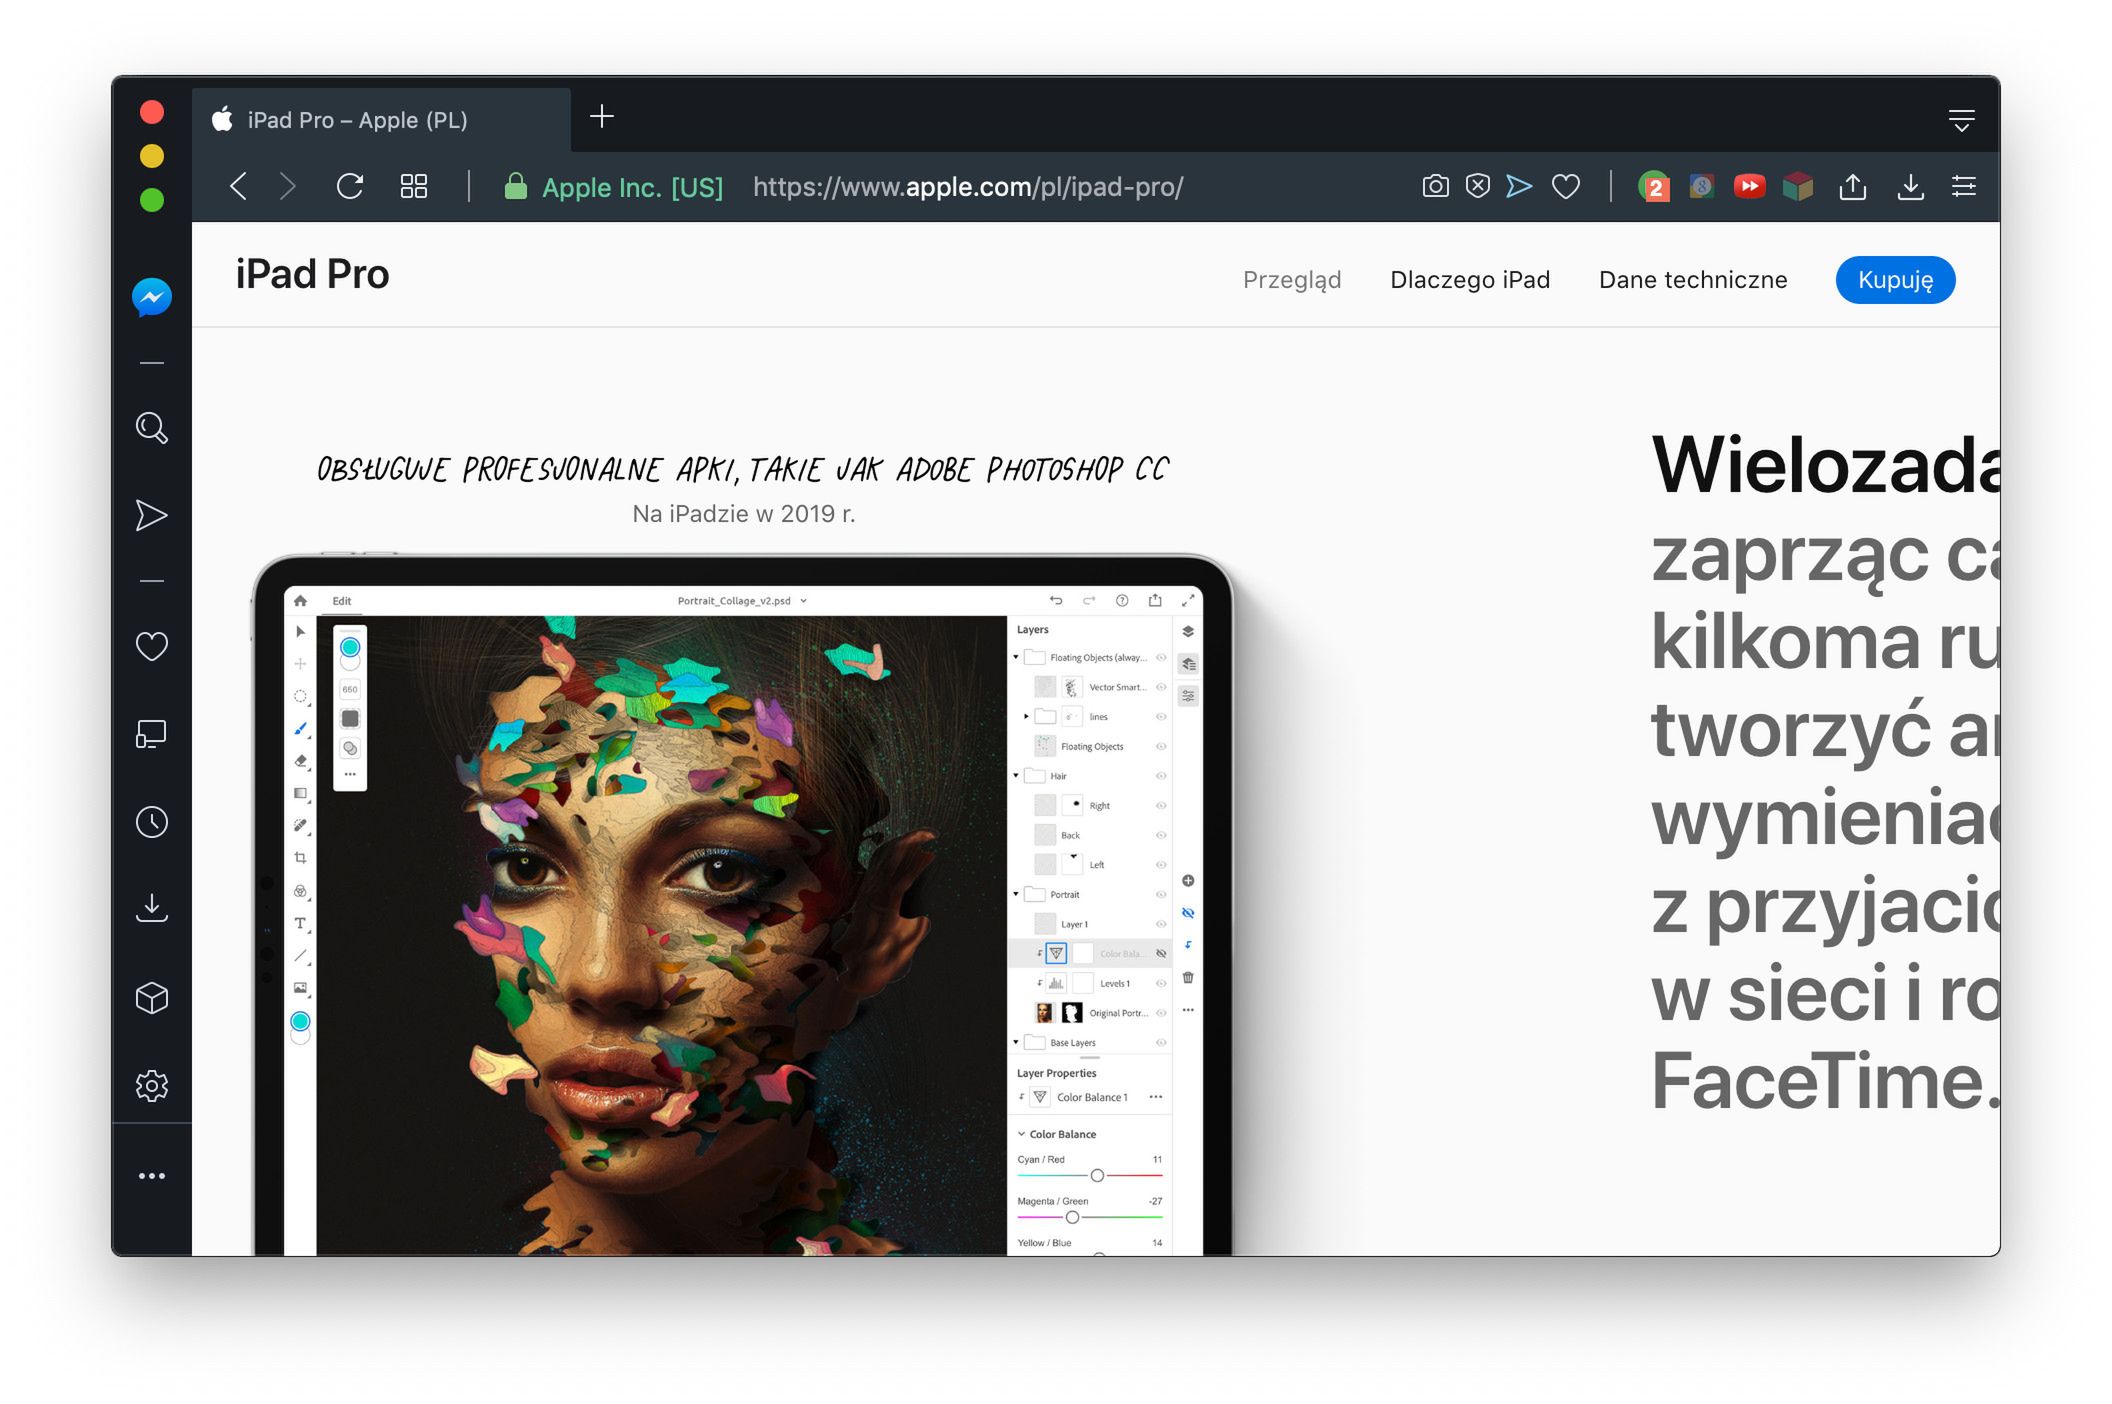Add page to bookmarks heart in address bar
The height and width of the screenshot is (1404, 2112).
click(1566, 186)
